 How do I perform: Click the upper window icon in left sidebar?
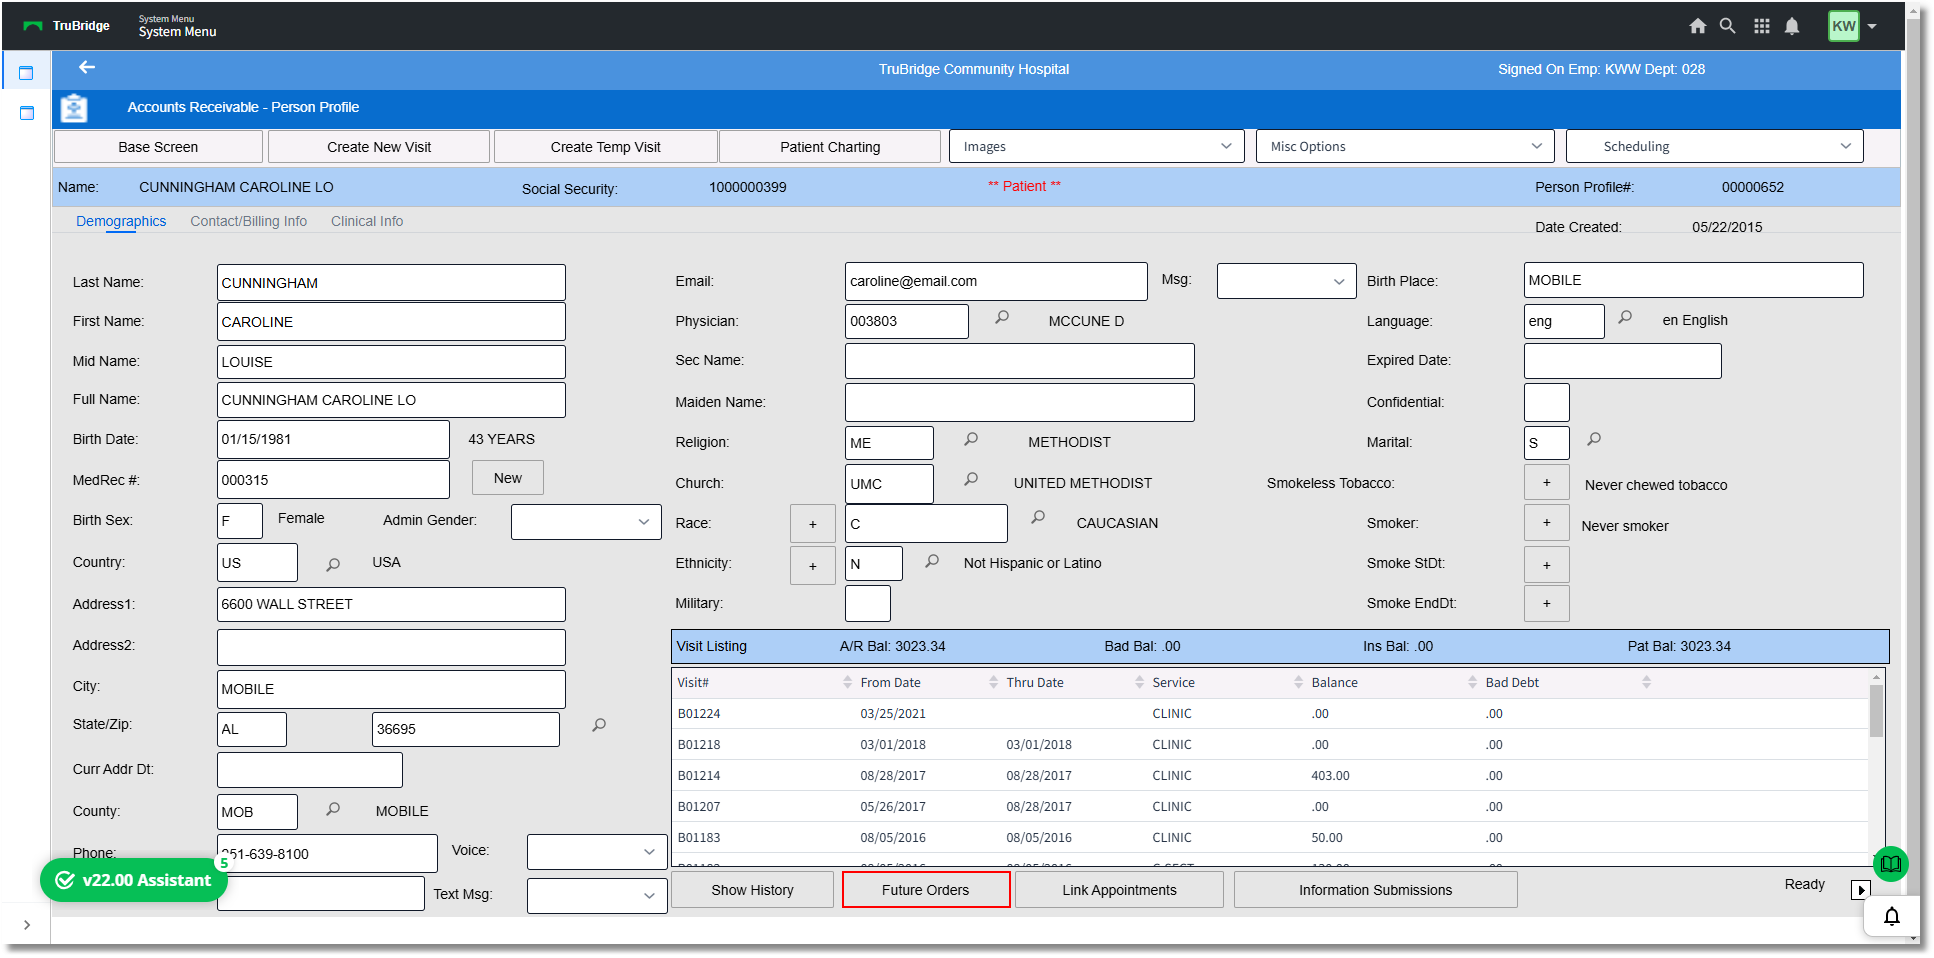click(x=26, y=73)
